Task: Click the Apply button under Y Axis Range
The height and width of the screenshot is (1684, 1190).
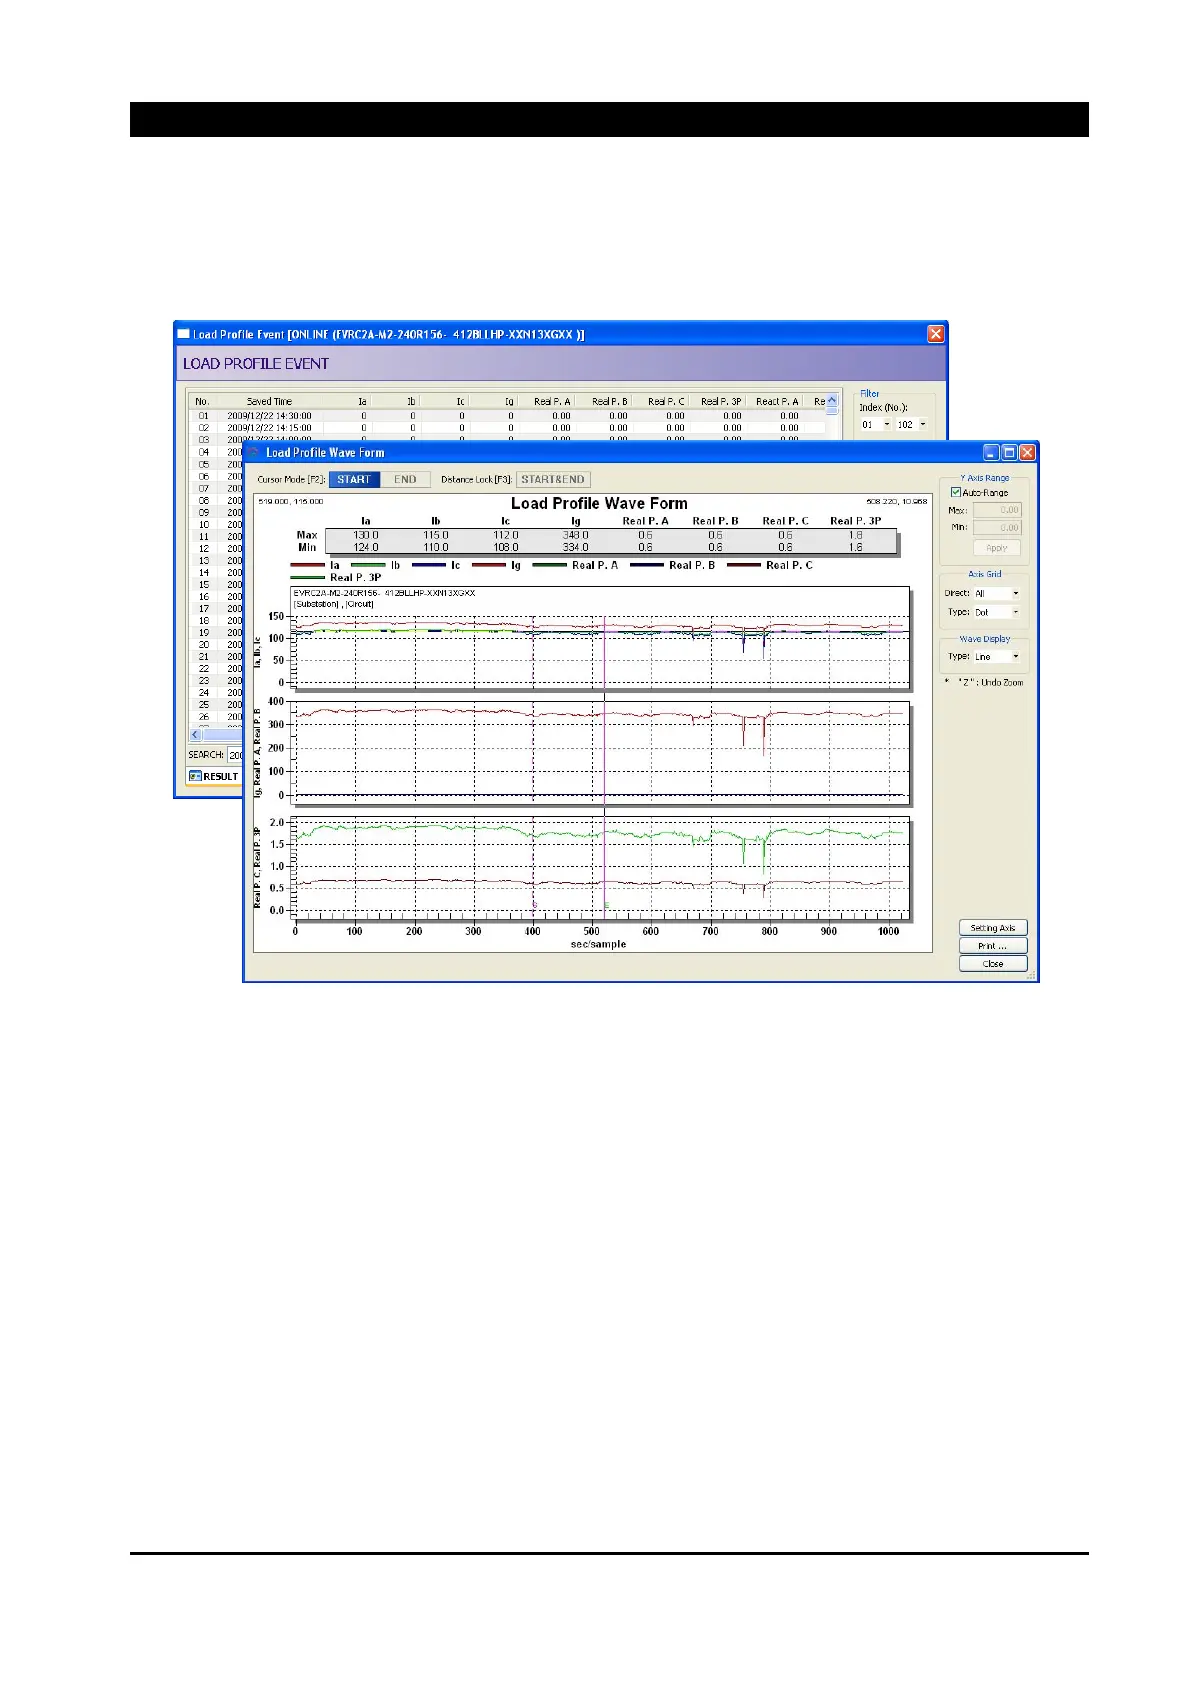Action: [997, 548]
